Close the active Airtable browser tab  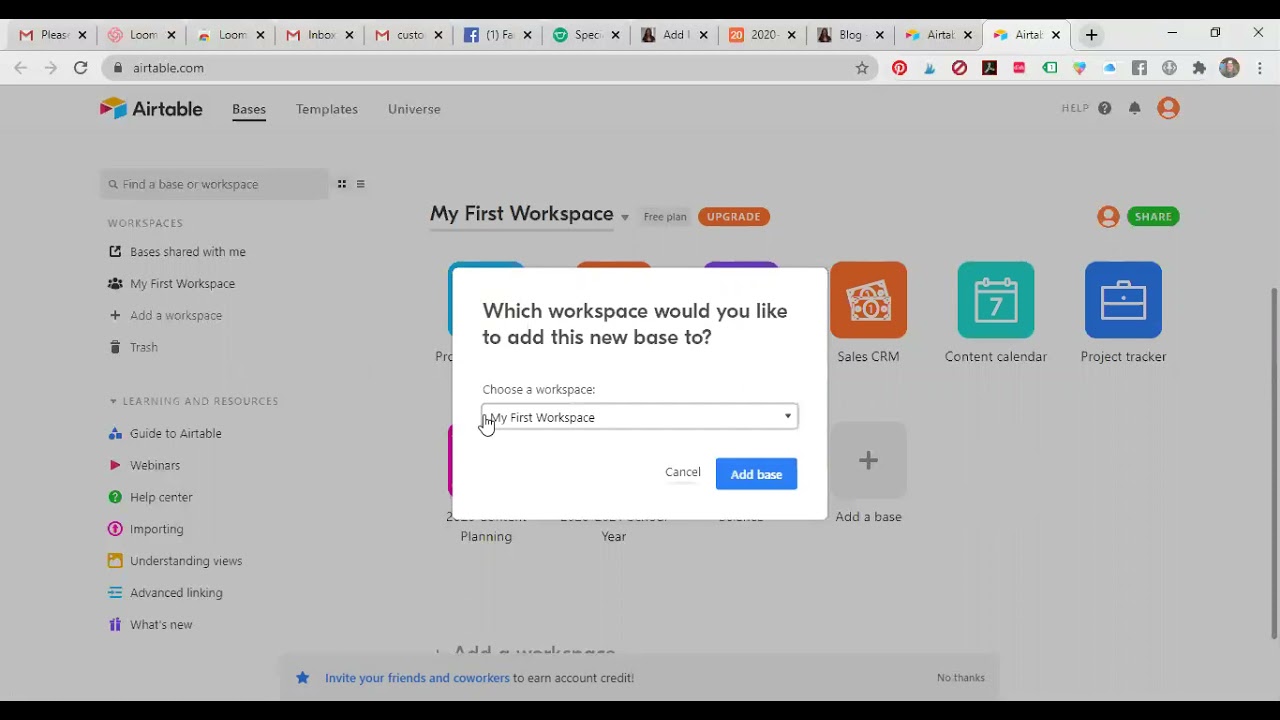[1055, 35]
